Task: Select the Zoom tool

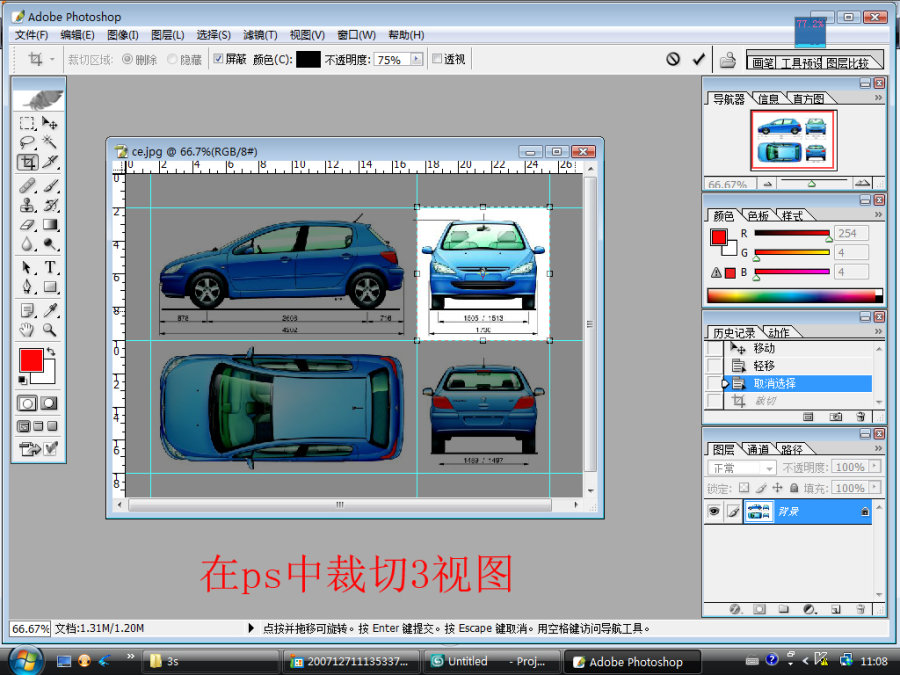Action: point(50,330)
